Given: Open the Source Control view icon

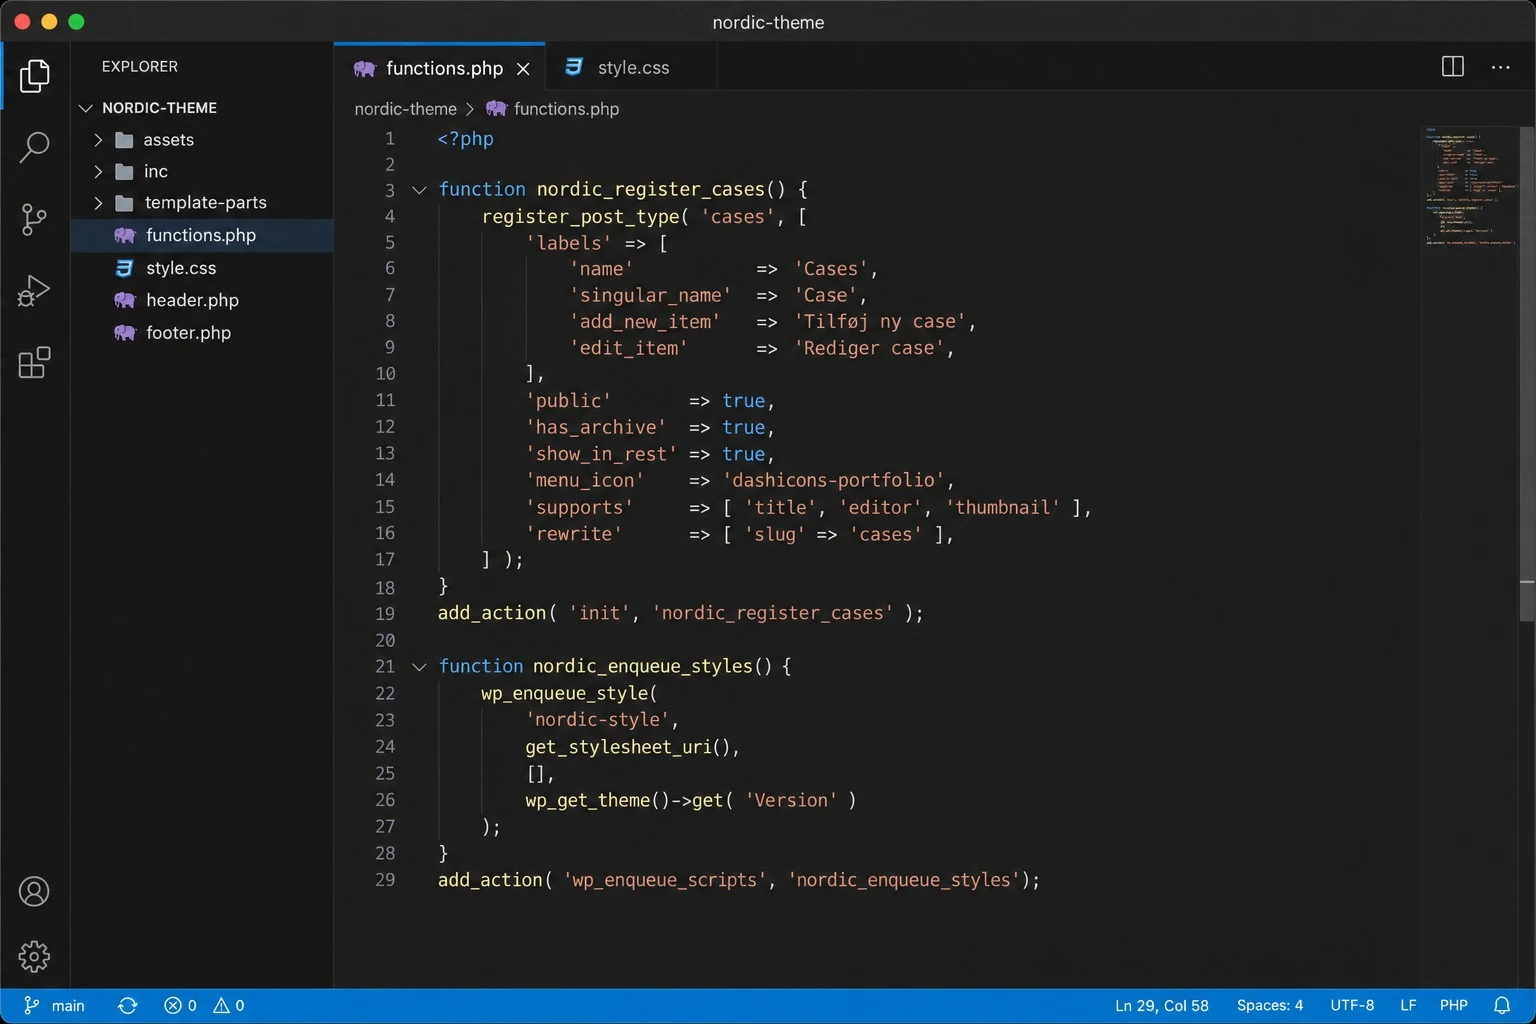Looking at the screenshot, I should (34, 219).
